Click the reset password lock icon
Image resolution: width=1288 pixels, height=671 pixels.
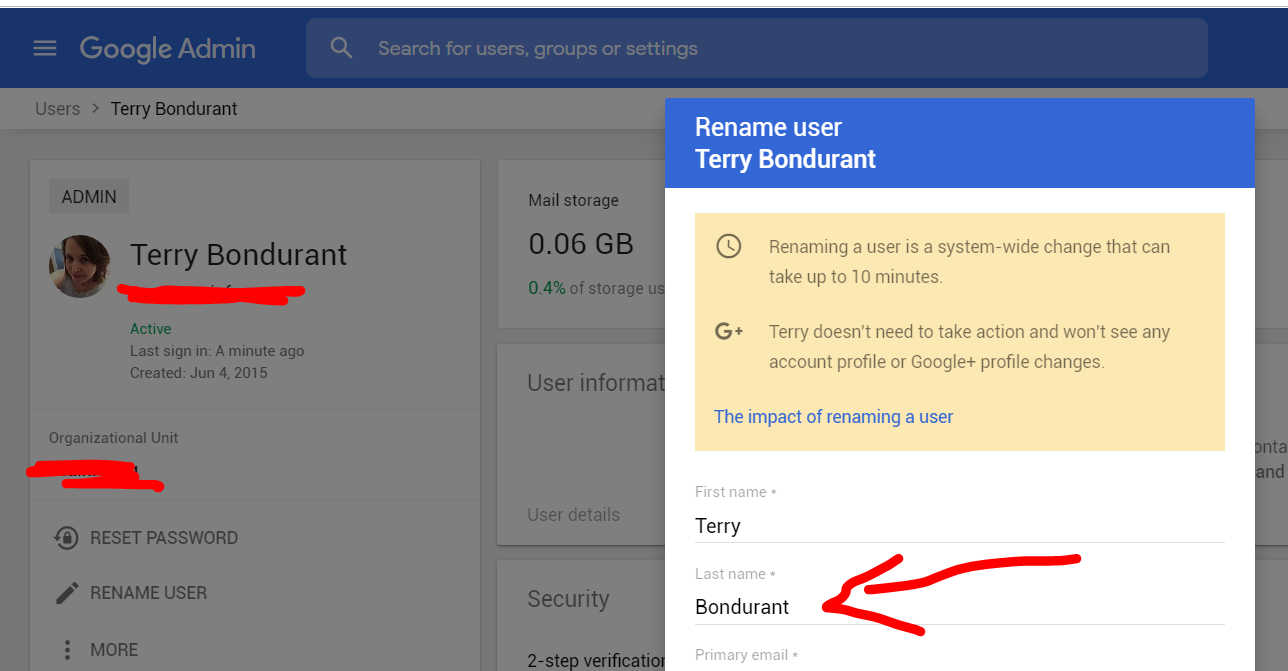click(66, 538)
